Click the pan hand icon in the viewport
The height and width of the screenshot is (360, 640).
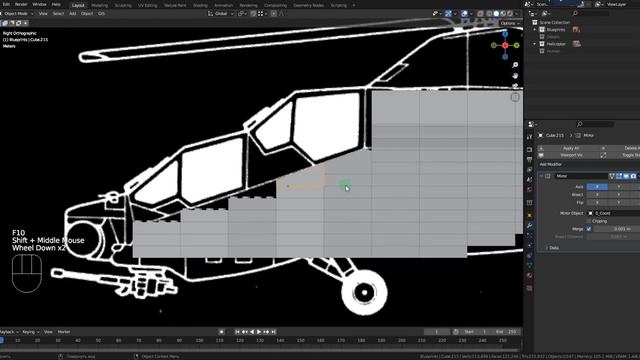tap(515, 76)
